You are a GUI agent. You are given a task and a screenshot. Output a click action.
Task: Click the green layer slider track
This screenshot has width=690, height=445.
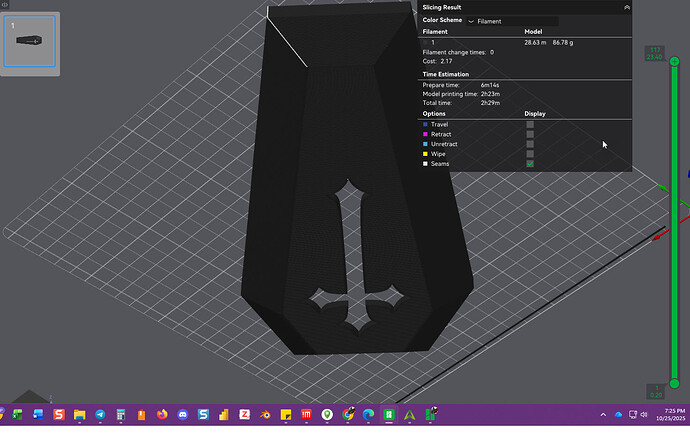[674, 222]
